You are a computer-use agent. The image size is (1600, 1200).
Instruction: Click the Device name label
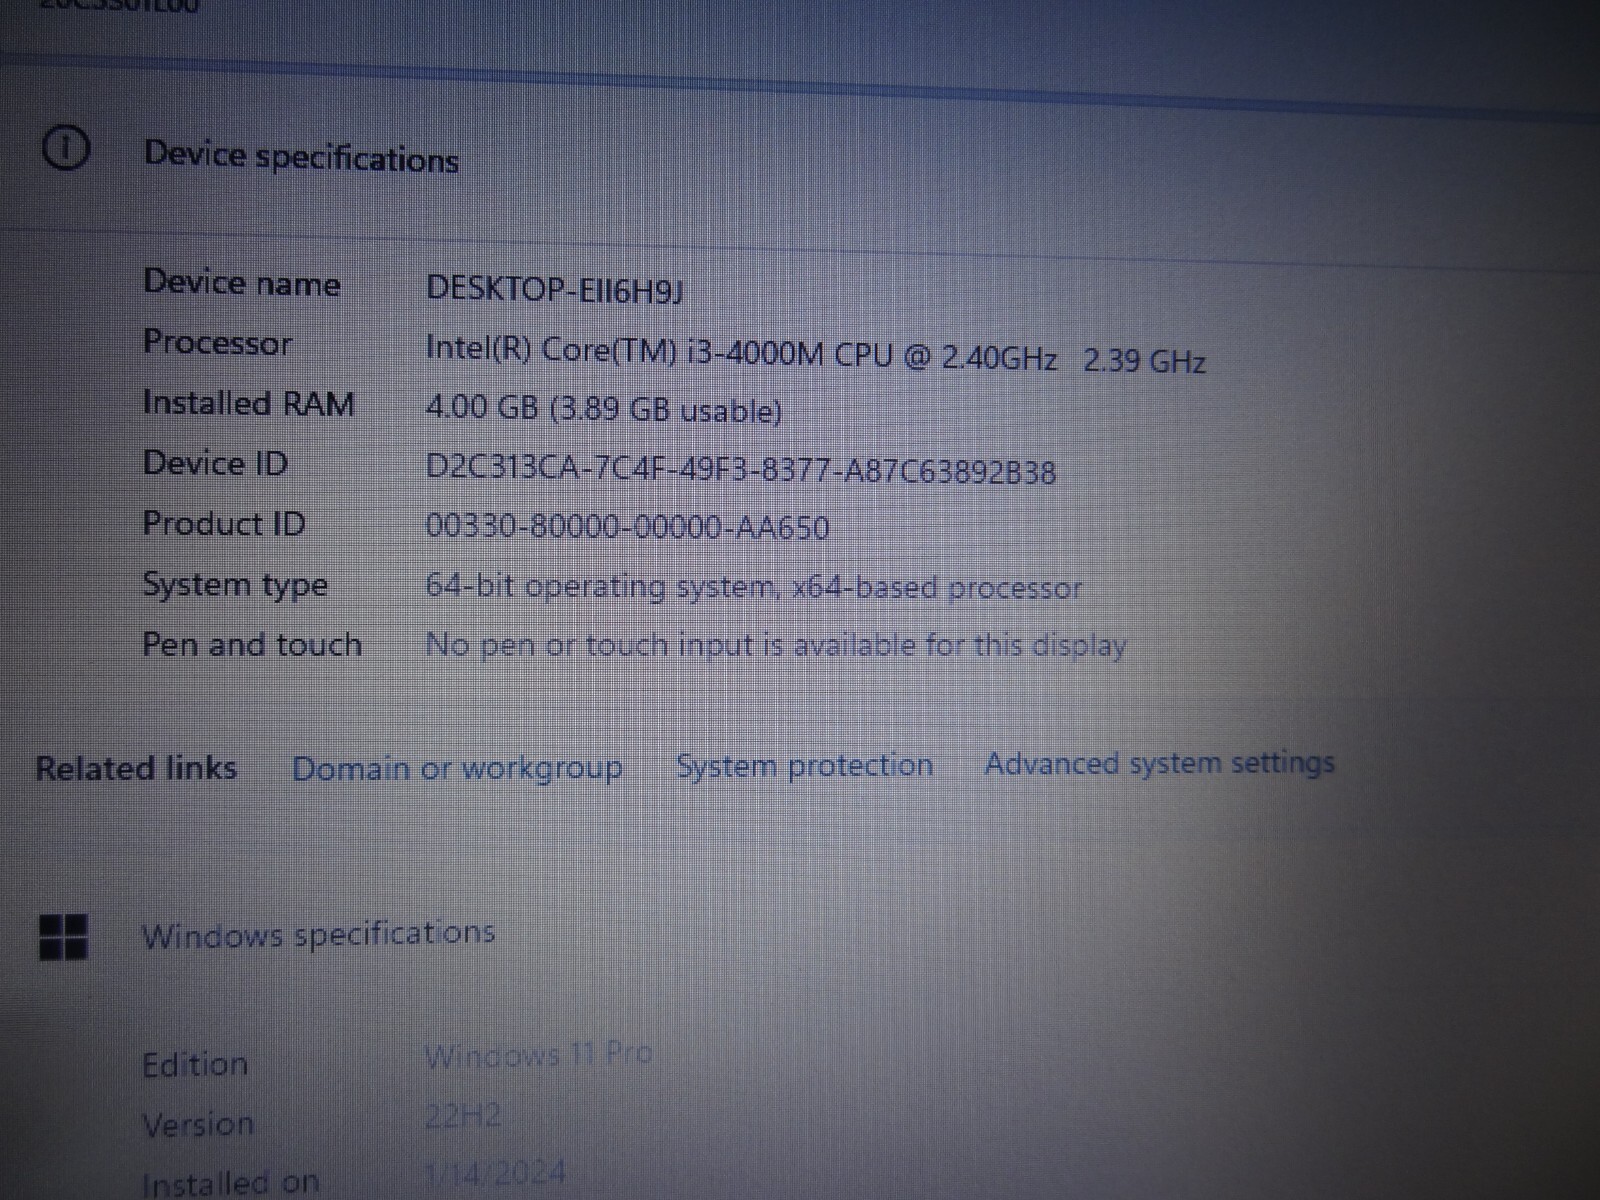tap(242, 283)
